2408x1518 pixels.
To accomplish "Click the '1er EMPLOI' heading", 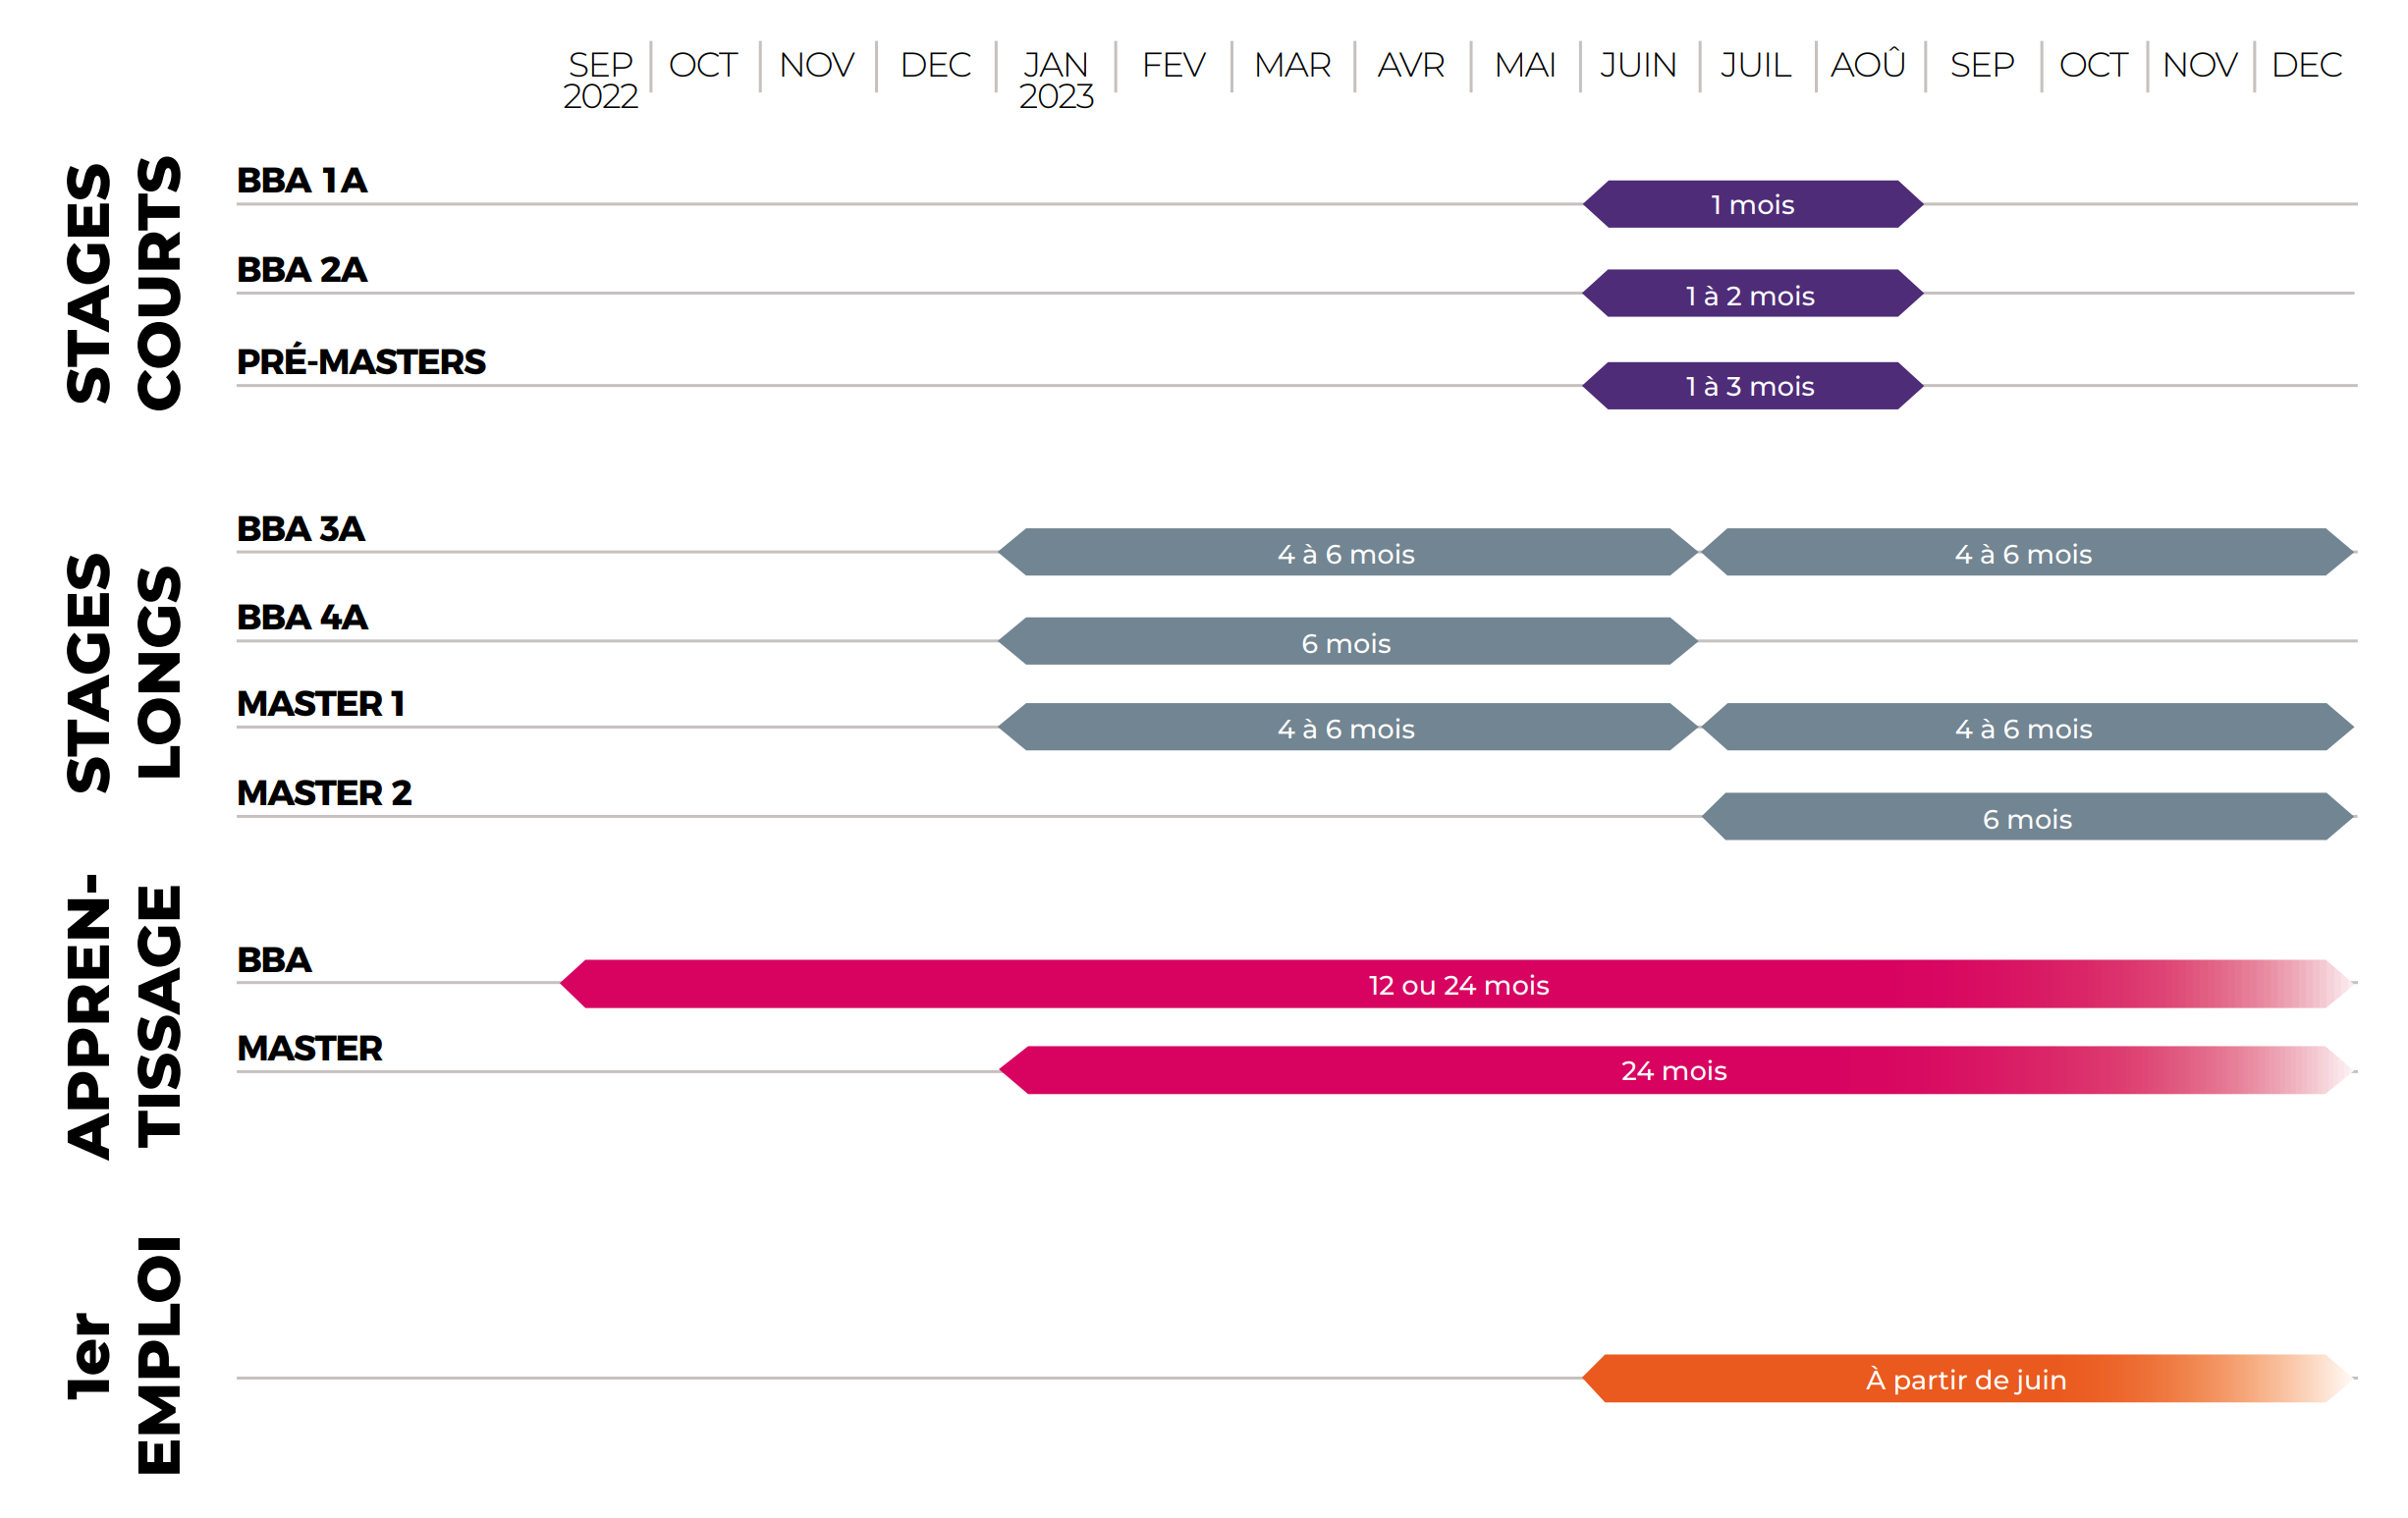I will pos(123,1355).
